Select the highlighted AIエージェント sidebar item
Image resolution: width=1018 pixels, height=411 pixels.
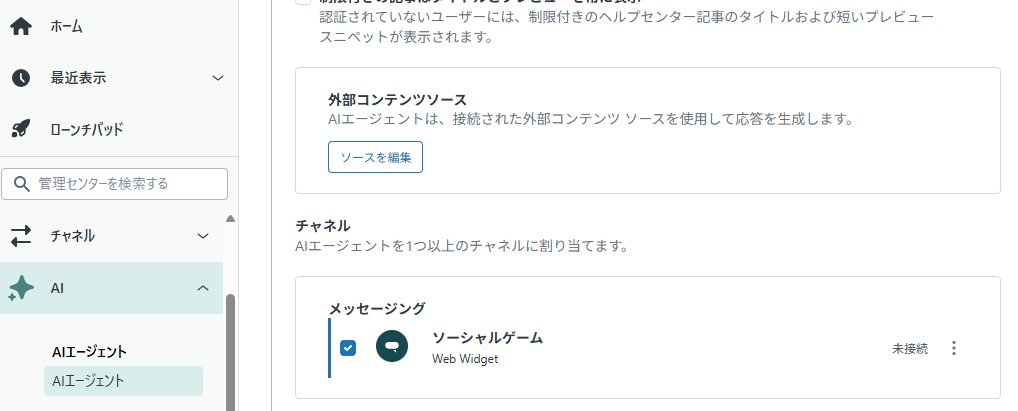pyautogui.click(x=88, y=380)
